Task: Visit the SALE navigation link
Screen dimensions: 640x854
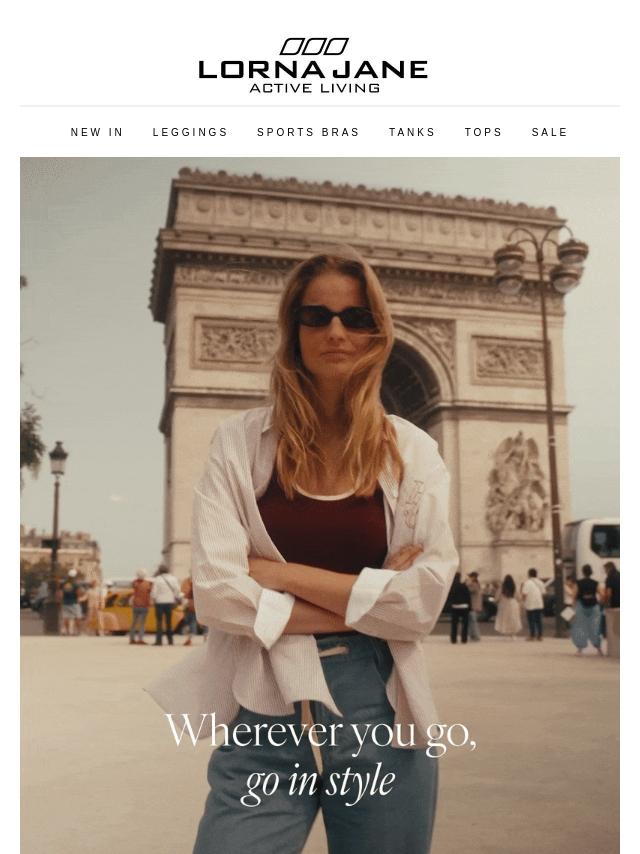Action: click(550, 132)
